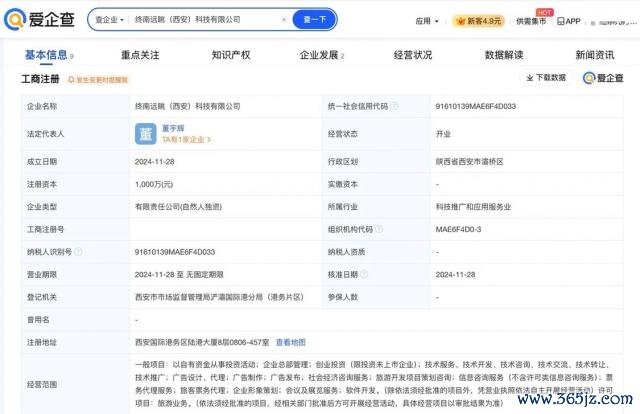Select the 2024-11-28 至 无固定期限 value
The height and width of the screenshot is (414, 640).
179,274
